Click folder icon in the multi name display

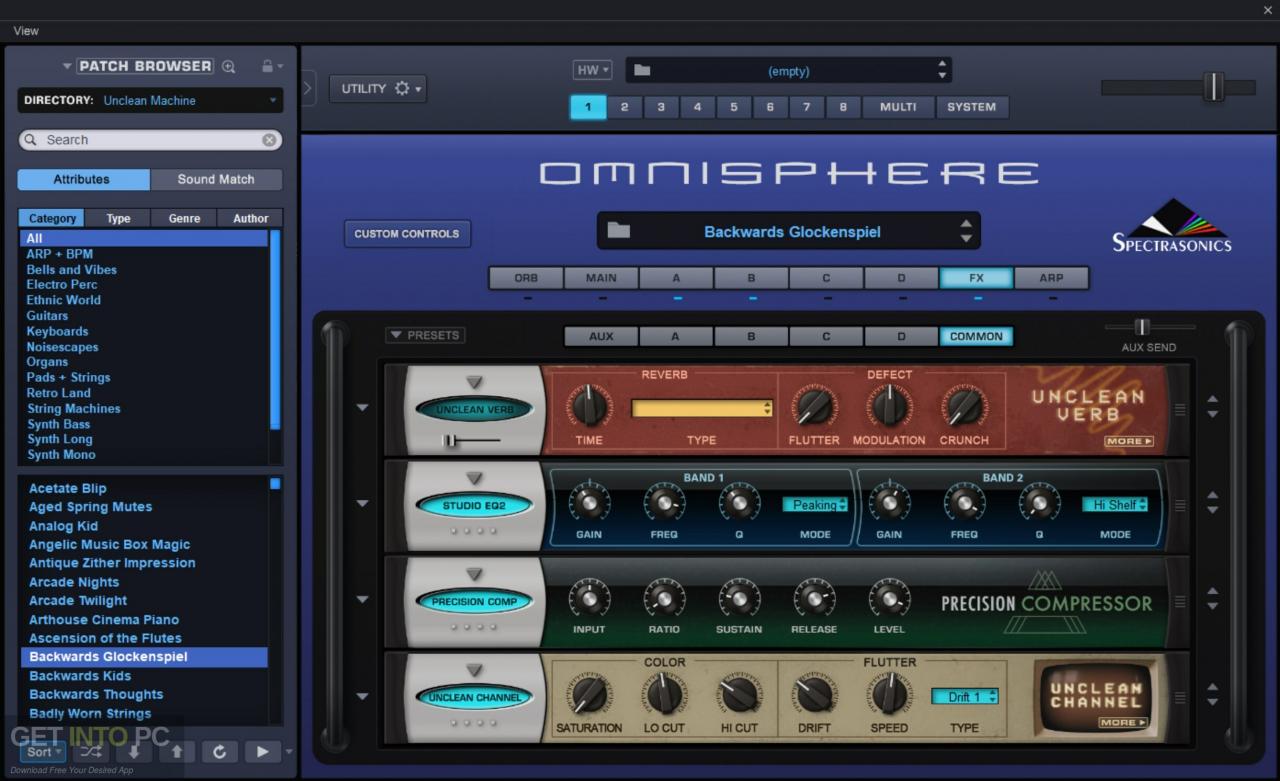[x=642, y=71]
